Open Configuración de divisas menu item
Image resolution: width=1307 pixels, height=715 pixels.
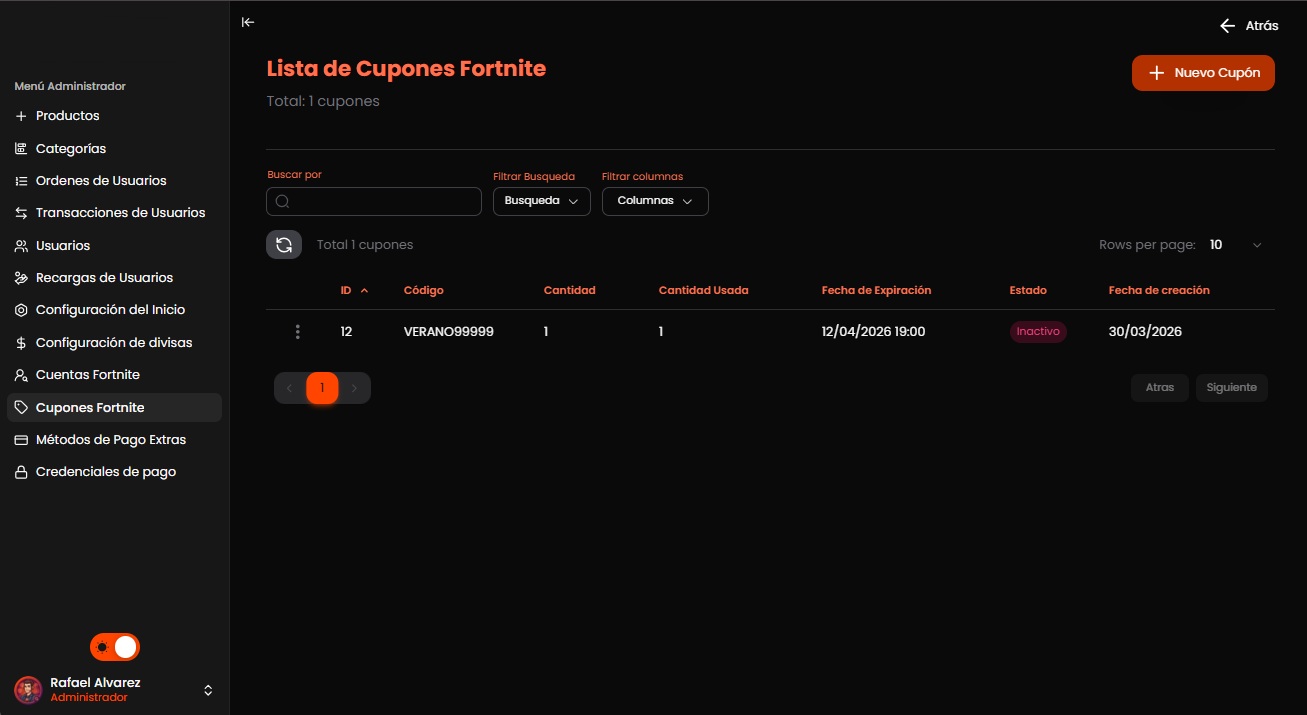pyautogui.click(x=114, y=343)
